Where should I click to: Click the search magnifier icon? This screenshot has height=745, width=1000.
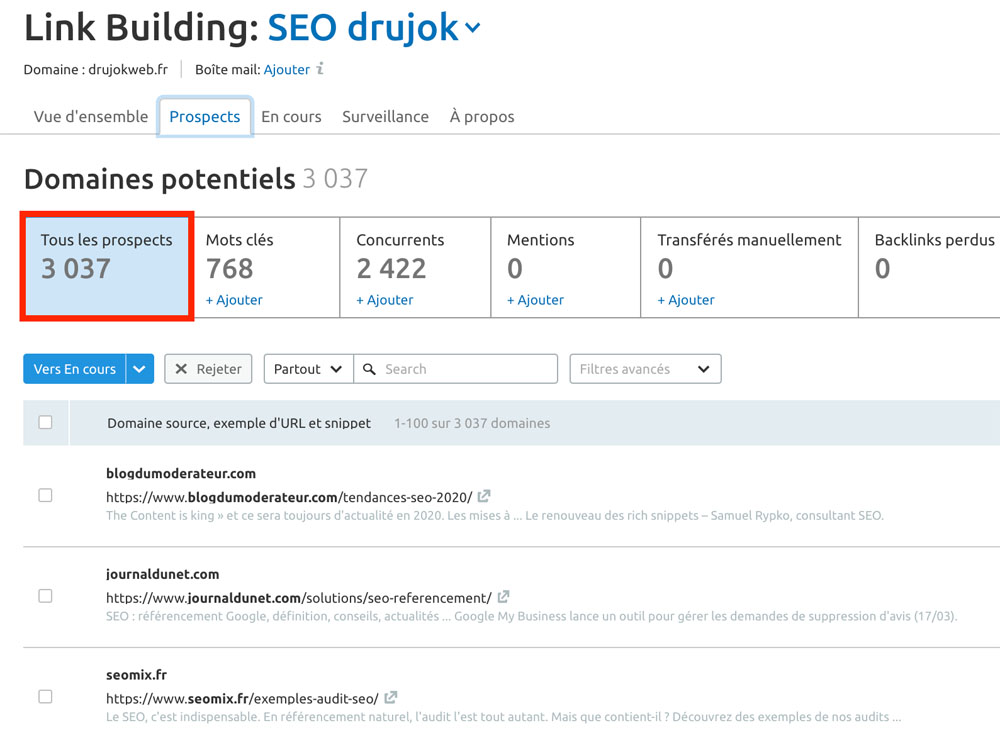[x=369, y=369]
